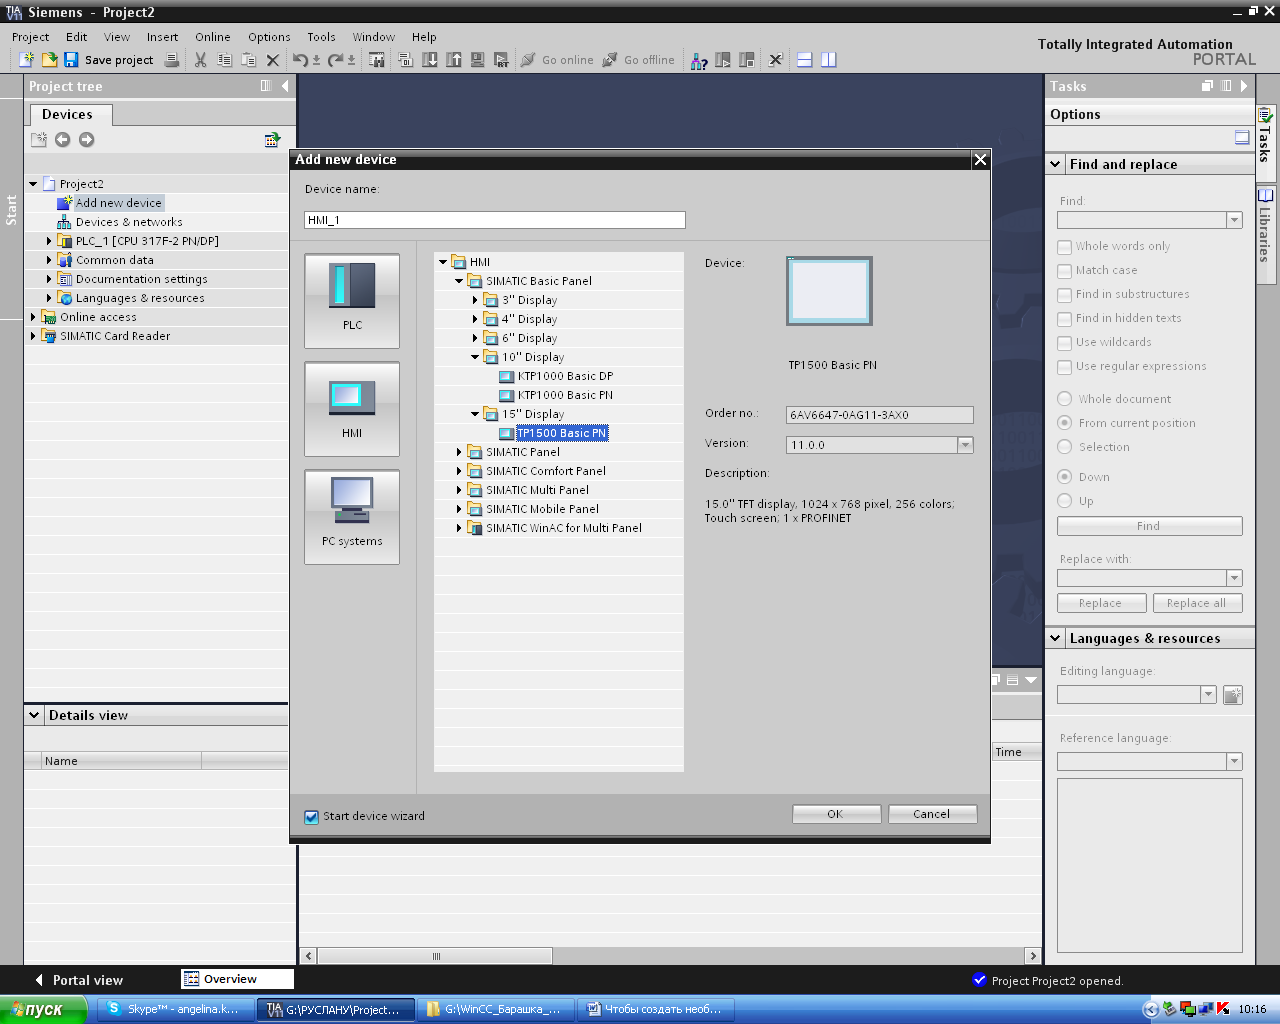1280x1024 pixels.
Task: Toggle the Match case checkbox
Action: coord(1064,271)
